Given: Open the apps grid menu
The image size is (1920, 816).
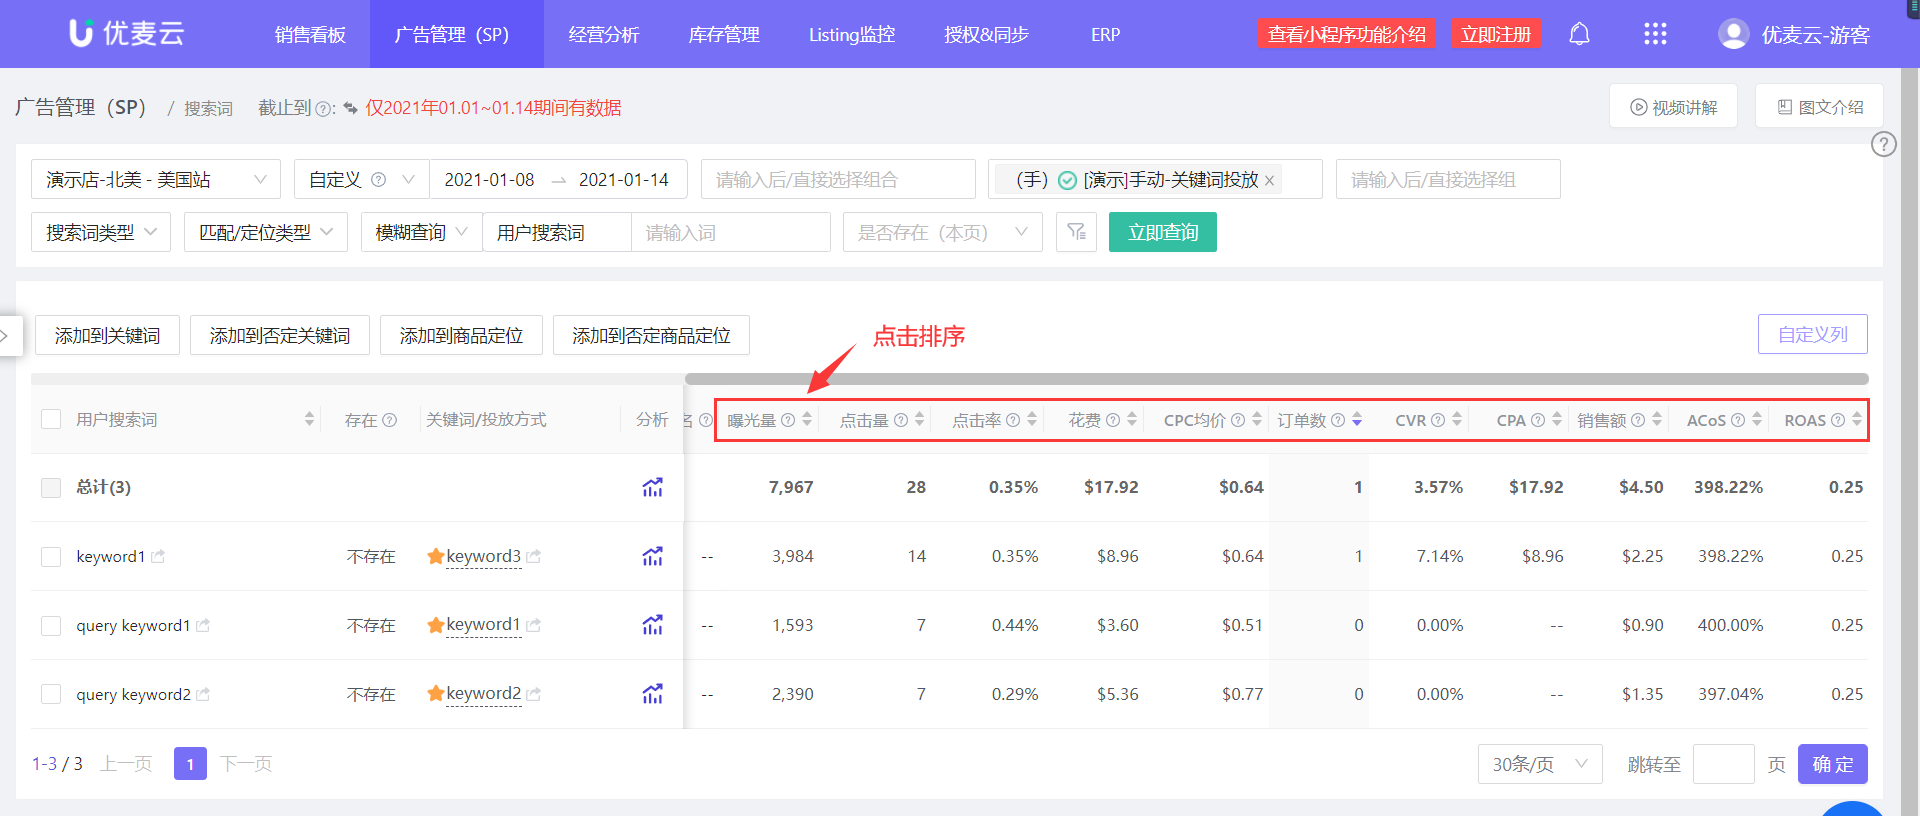Looking at the screenshot, I should point(1655,34).
